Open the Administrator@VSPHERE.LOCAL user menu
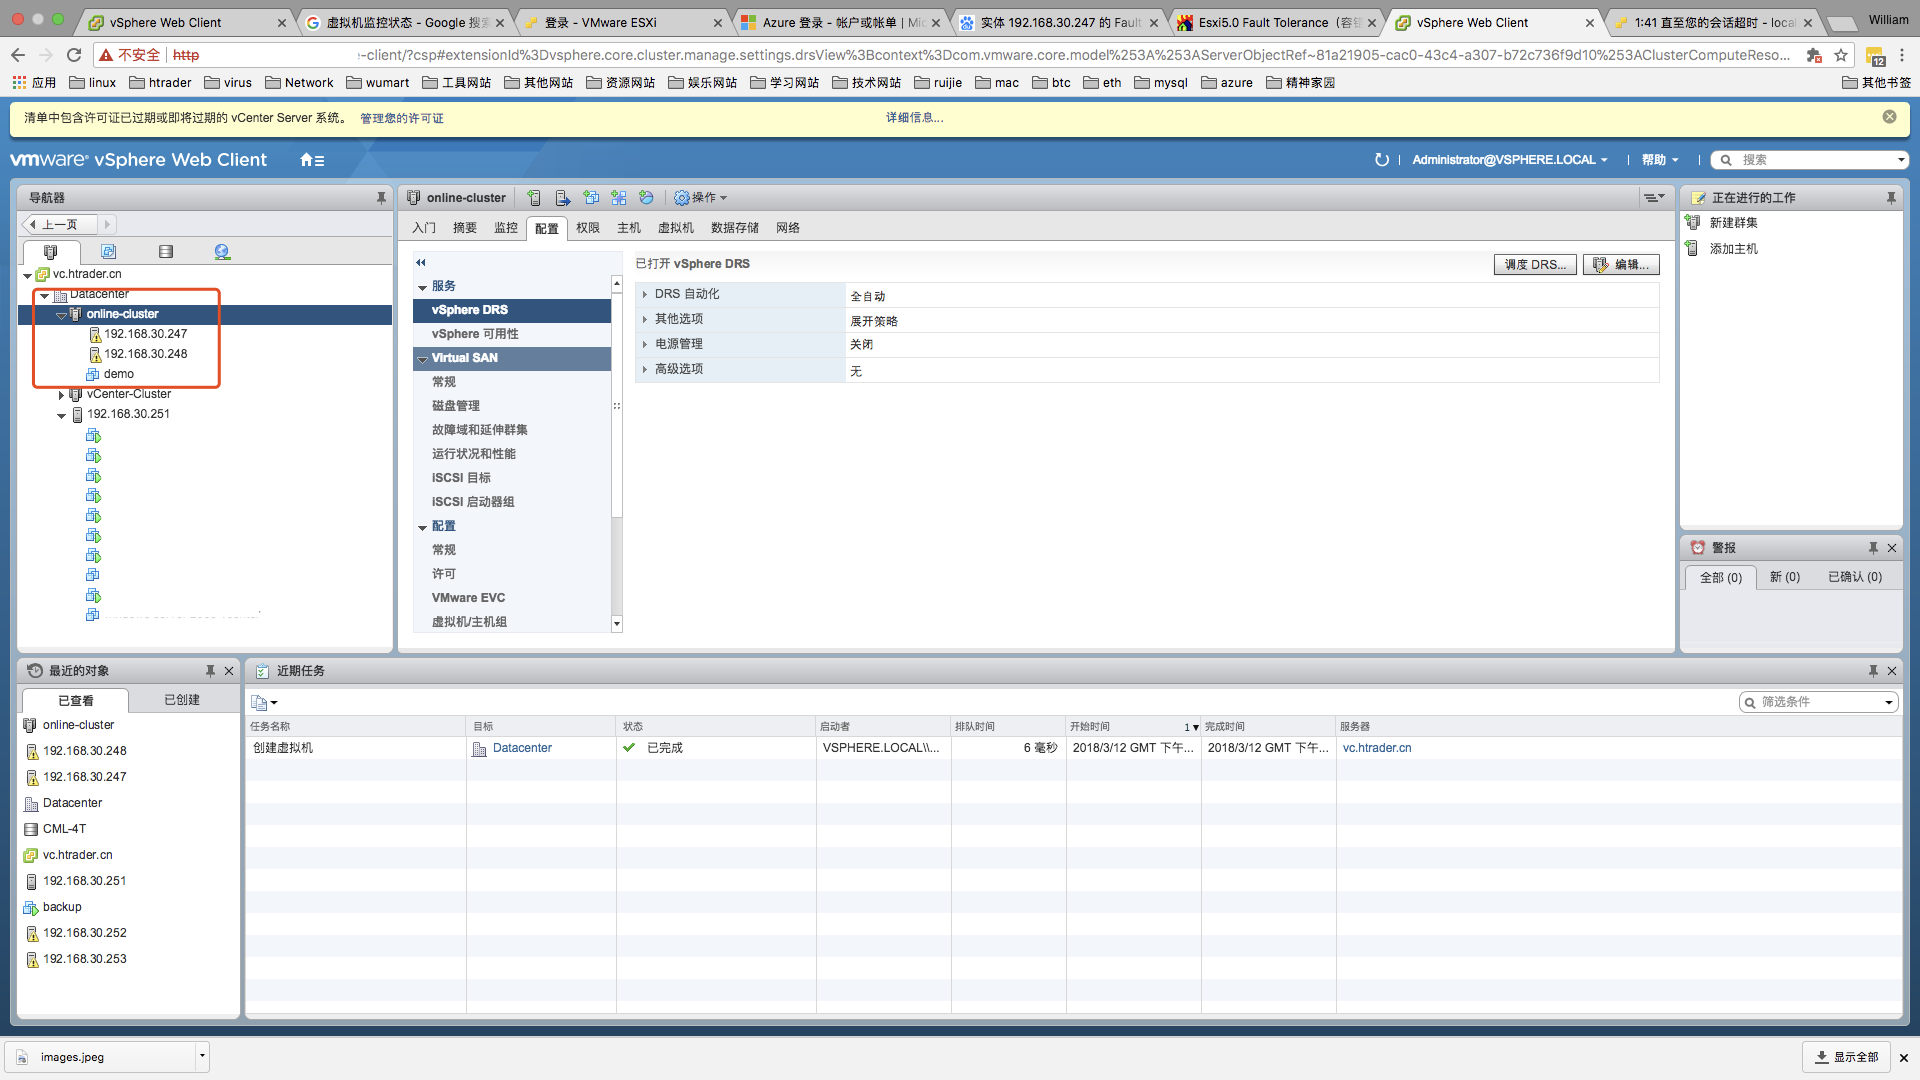The height and width of the screenshot is (1080, 1920). [x=1510, y=160]
